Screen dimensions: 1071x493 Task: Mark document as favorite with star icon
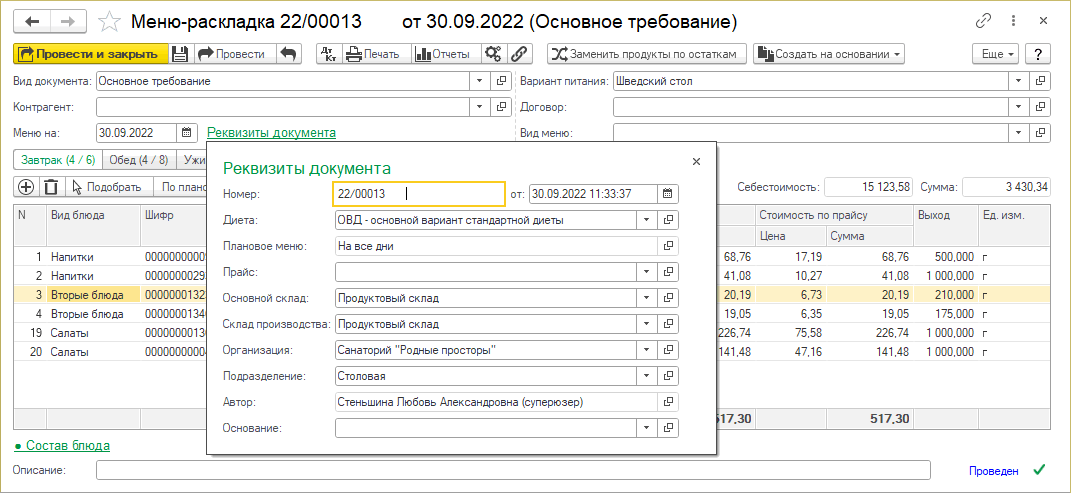(x=108, y=22)
